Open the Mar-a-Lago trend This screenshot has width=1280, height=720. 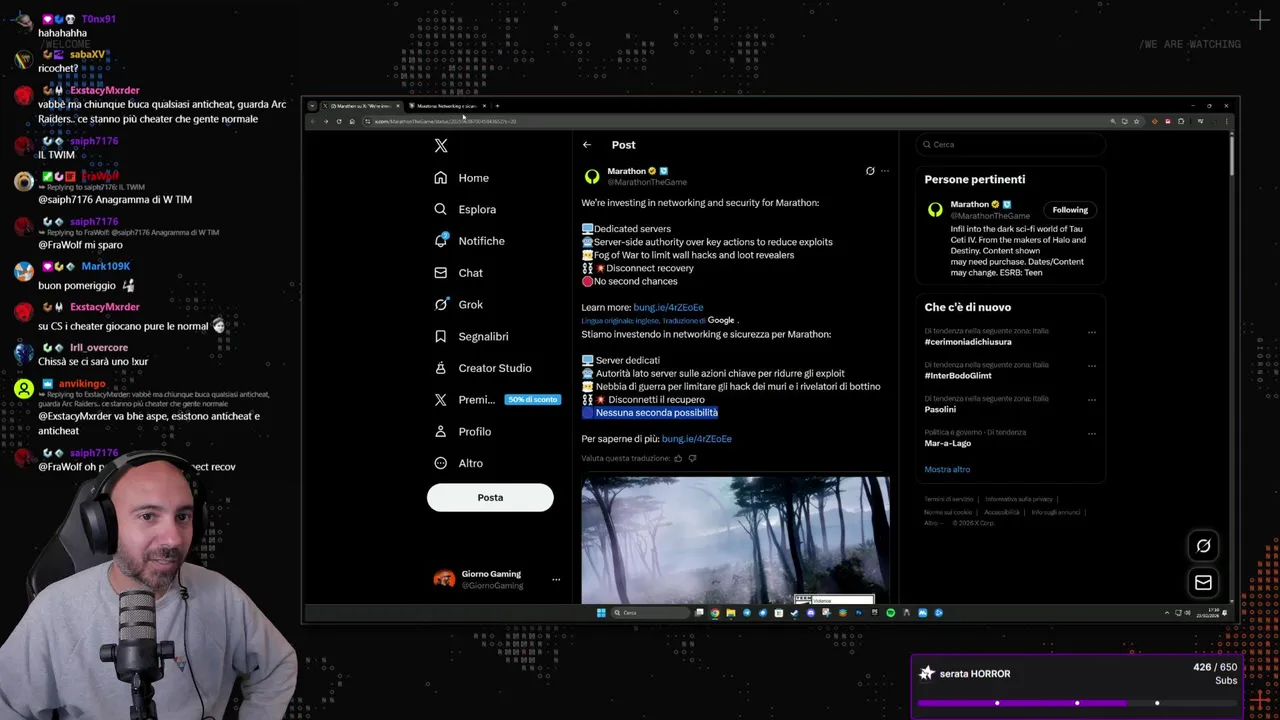[947, 443]
